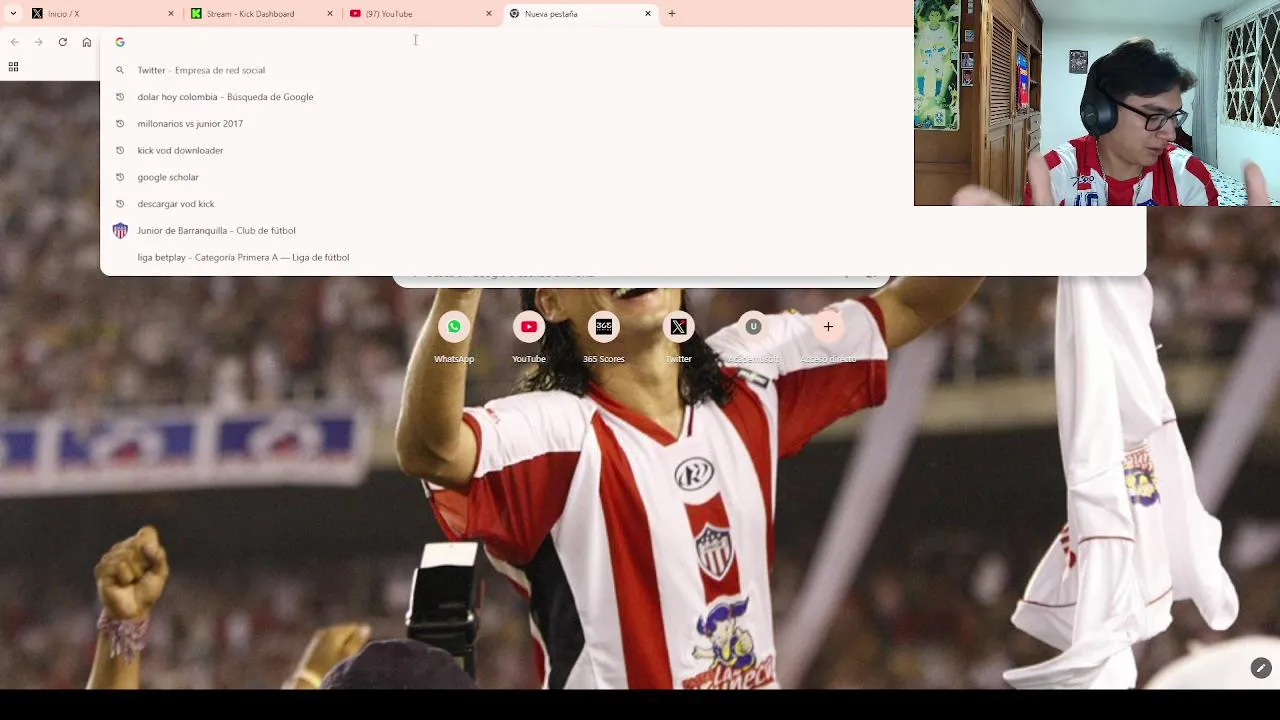
Task: Click the Junior de Barranquilla crest icon
Action: pos(120,231)
